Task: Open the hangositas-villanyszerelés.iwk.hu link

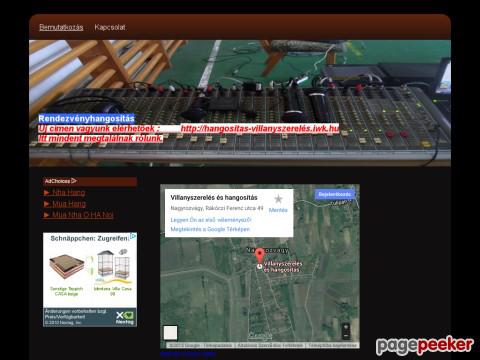Action: 260,128
